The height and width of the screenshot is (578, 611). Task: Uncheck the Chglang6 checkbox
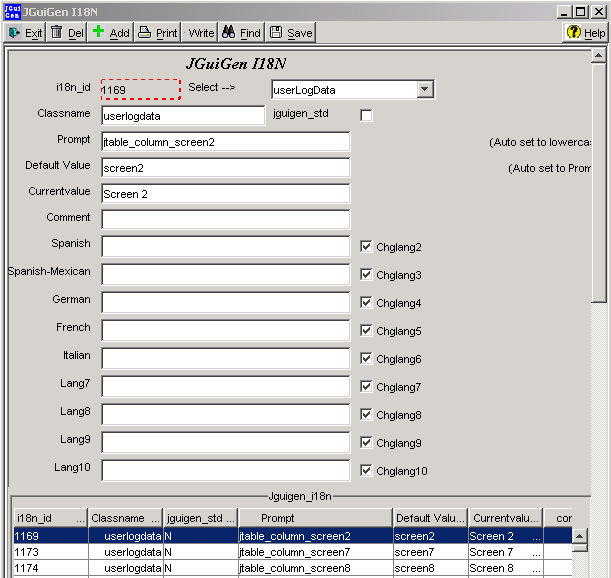click(x=366, y=359)
